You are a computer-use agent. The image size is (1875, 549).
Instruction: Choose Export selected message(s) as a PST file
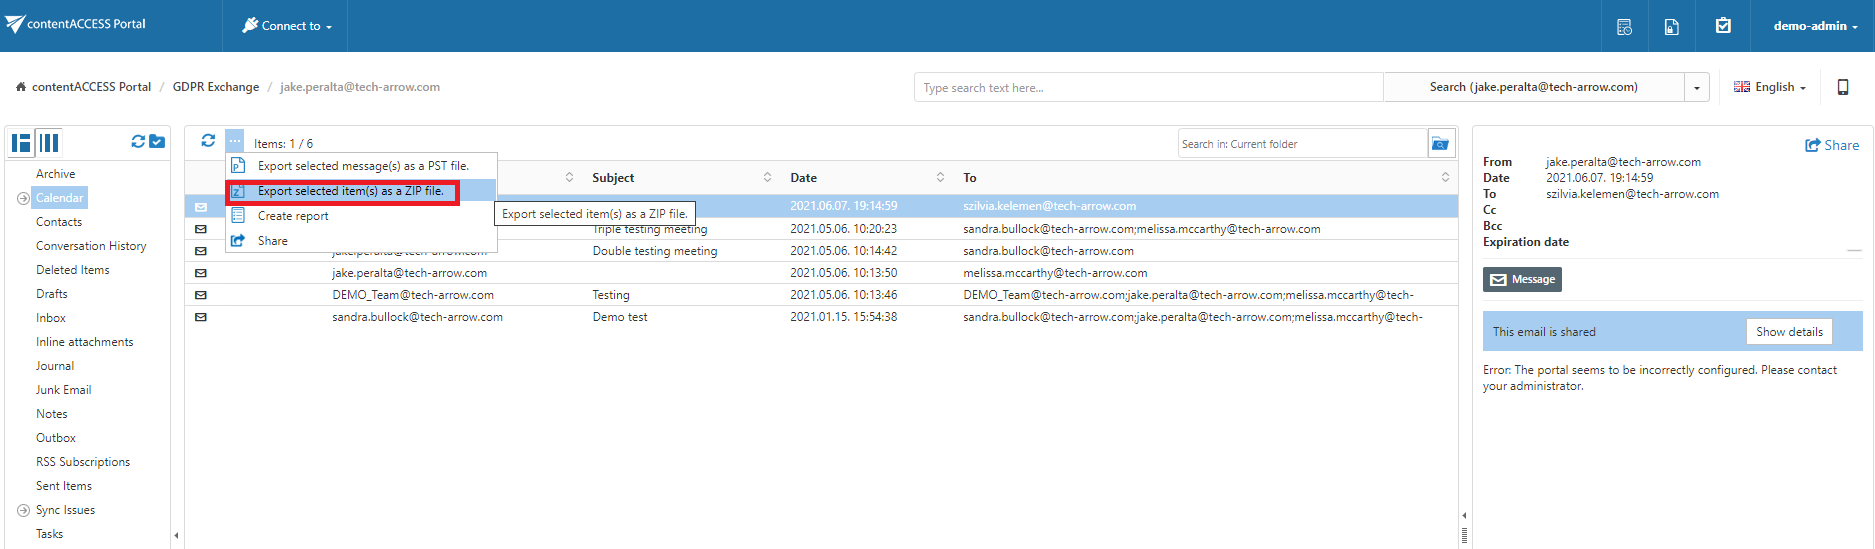coord(362,166)
